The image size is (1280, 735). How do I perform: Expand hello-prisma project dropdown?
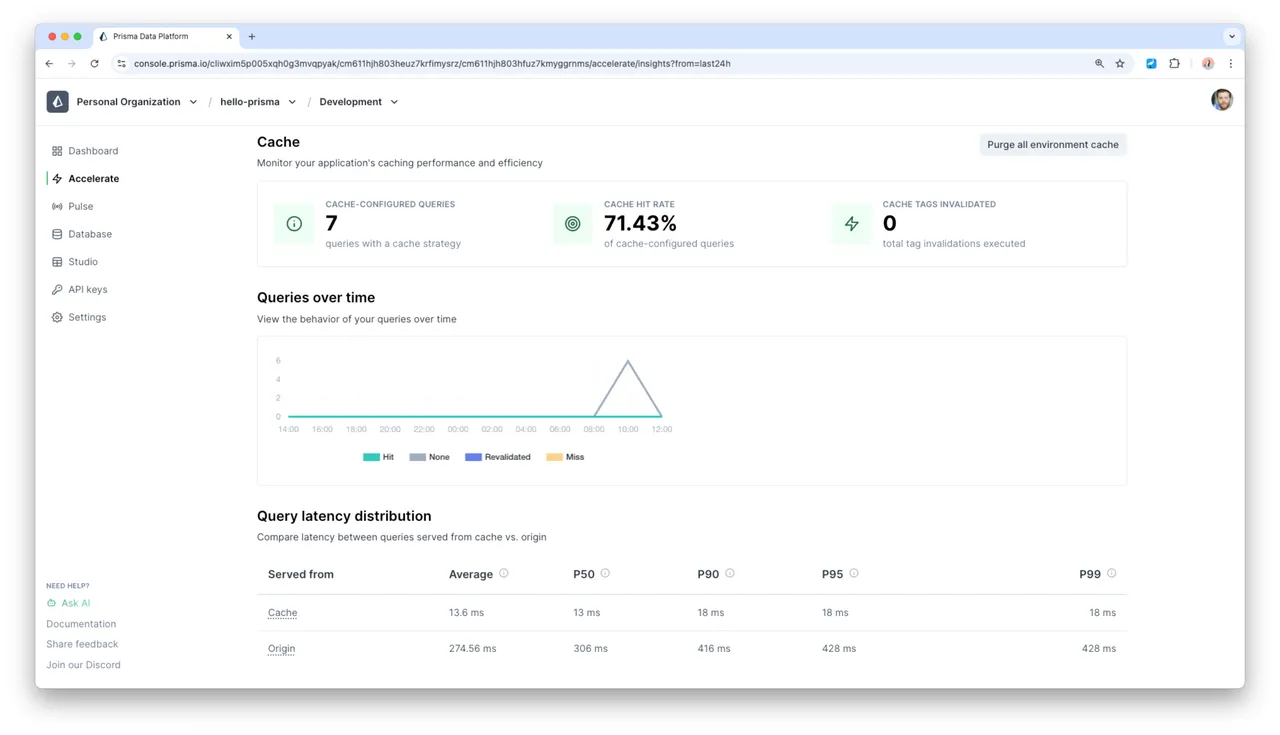tap(258, 102)
